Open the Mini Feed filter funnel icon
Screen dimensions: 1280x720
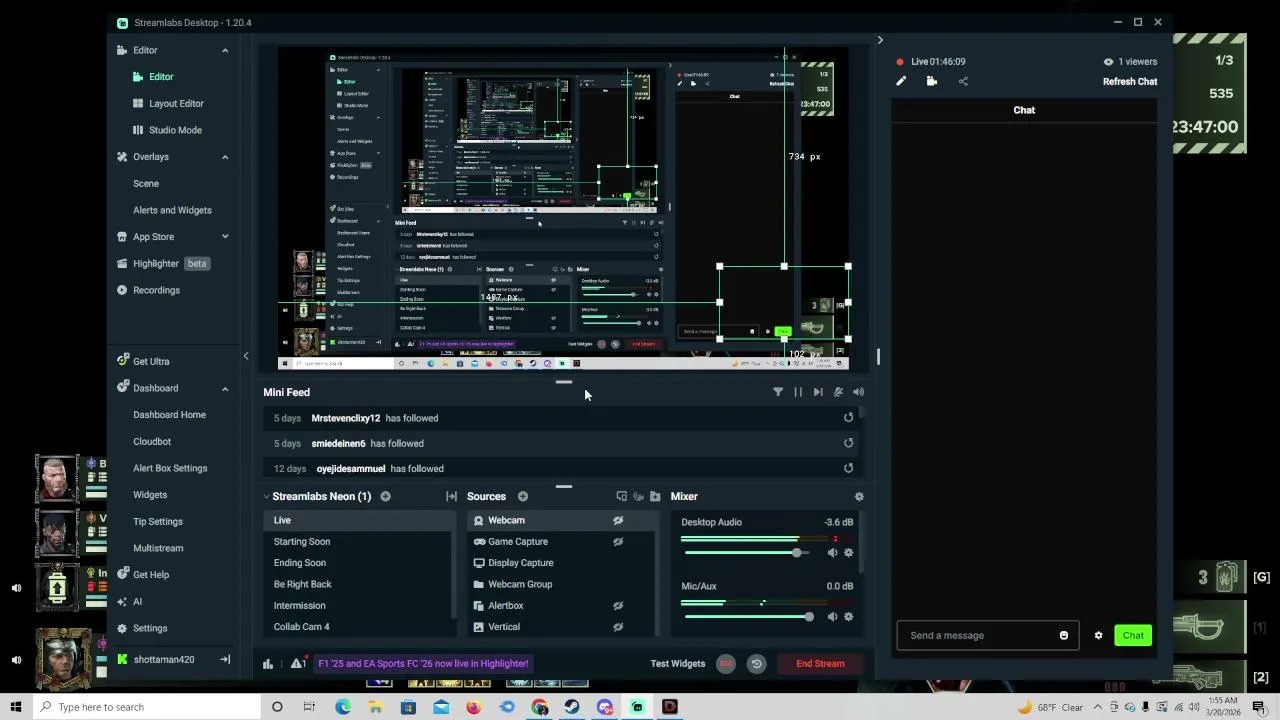[778, 392]
